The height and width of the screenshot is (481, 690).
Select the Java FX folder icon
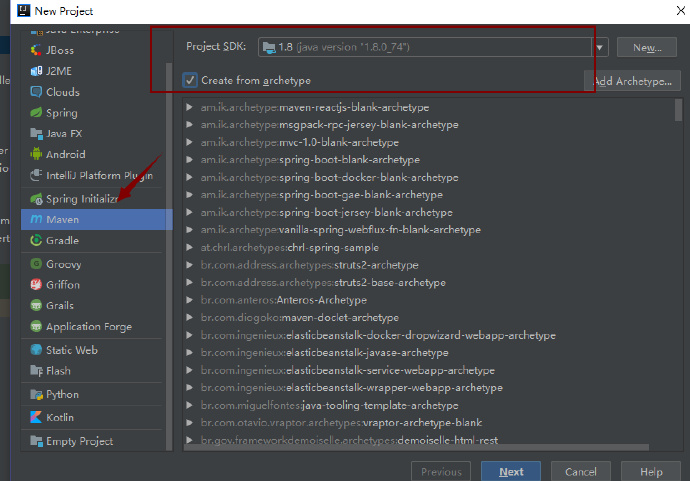coord(36,133)
